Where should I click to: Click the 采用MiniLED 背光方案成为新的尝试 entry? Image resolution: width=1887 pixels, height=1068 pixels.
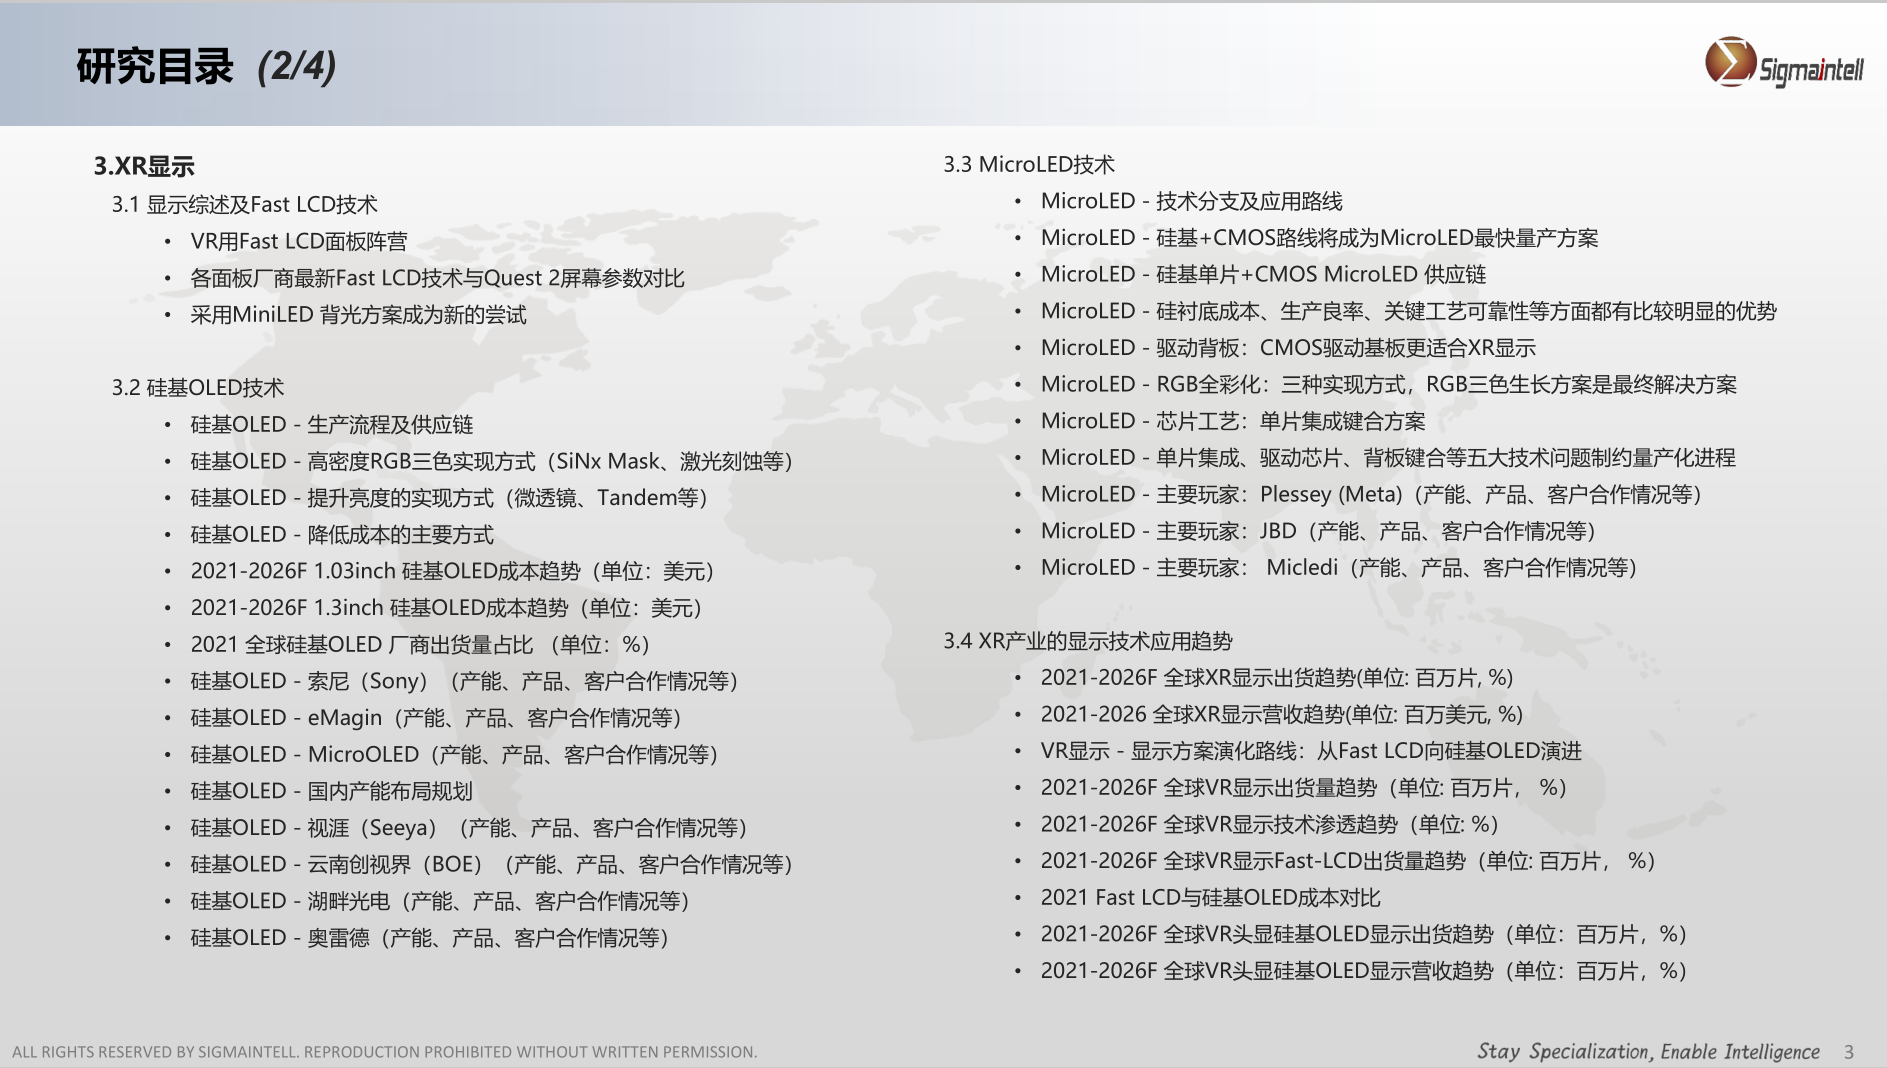(x=358, y=315)
